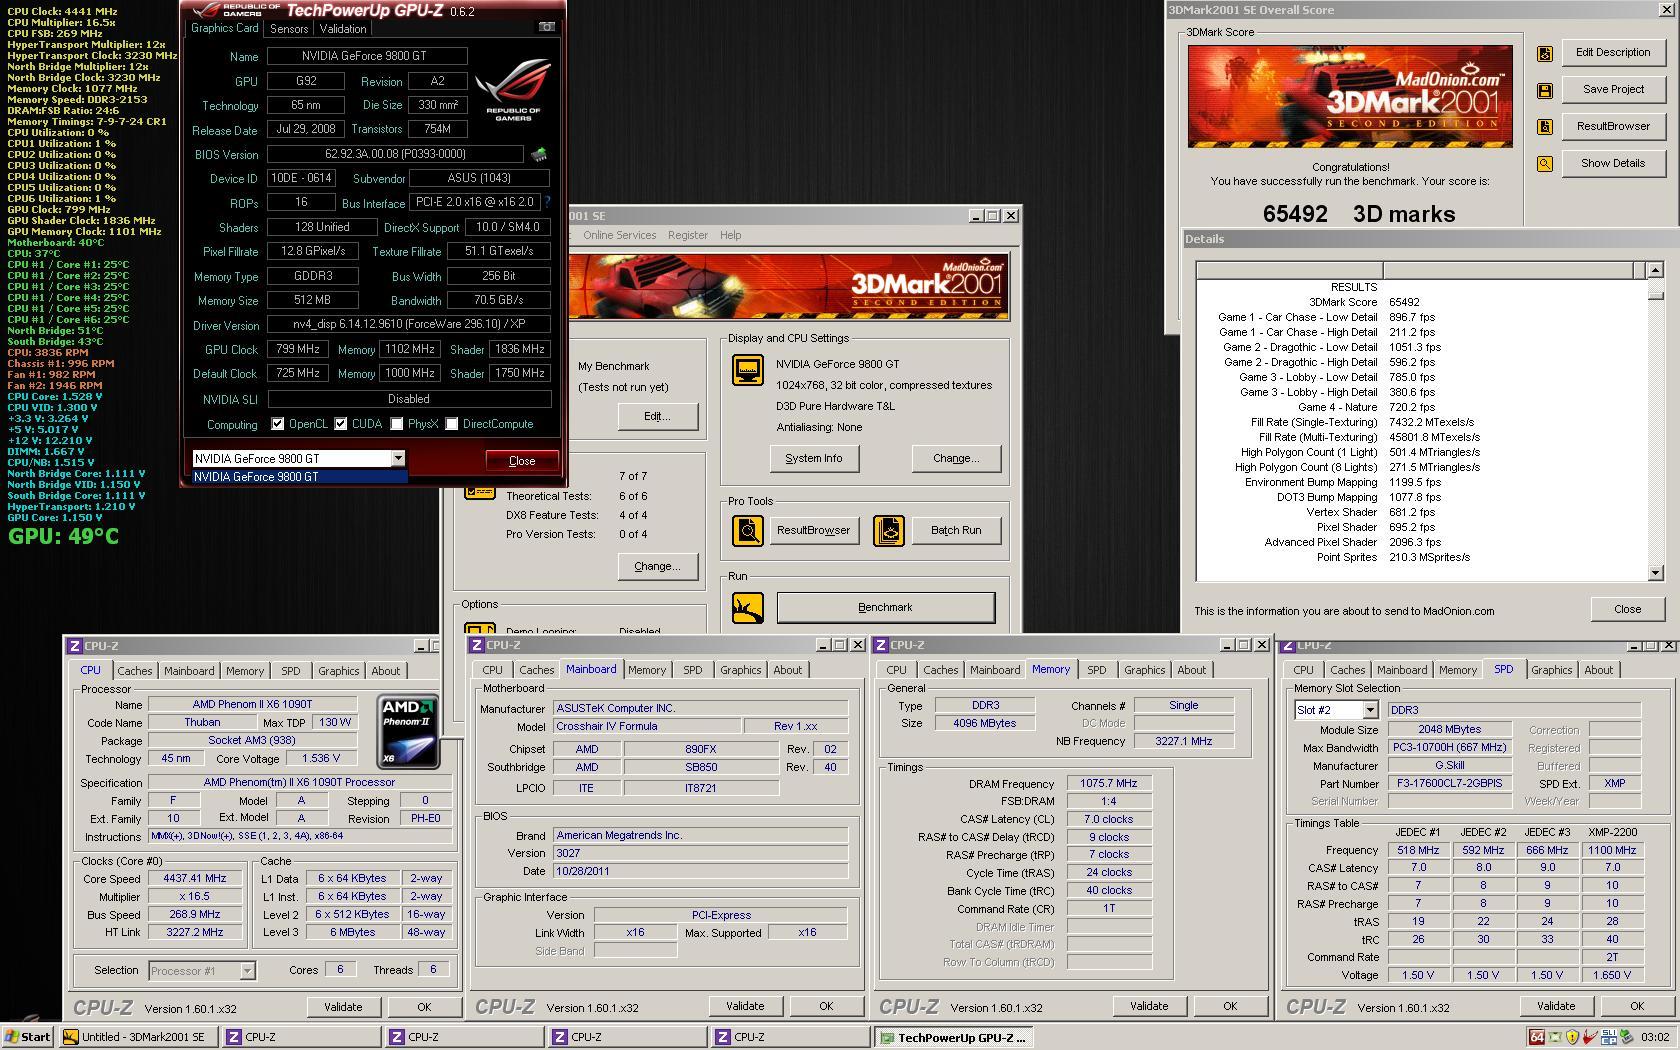The width and height of the screenshot is (1680, 1050).
Task: Click the Pro Tools ResultBrowser magnifier icon
Action: (x=748, y=531)
